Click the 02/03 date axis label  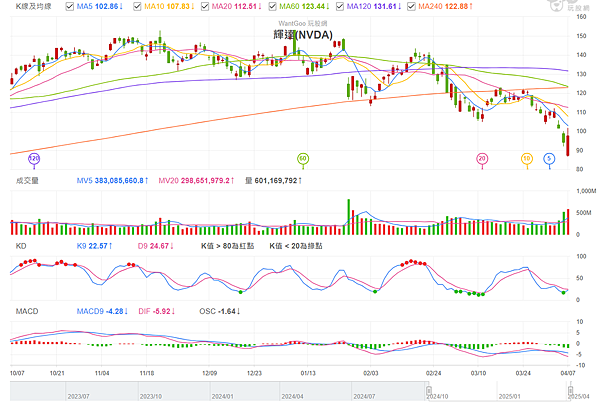[370, 373]
